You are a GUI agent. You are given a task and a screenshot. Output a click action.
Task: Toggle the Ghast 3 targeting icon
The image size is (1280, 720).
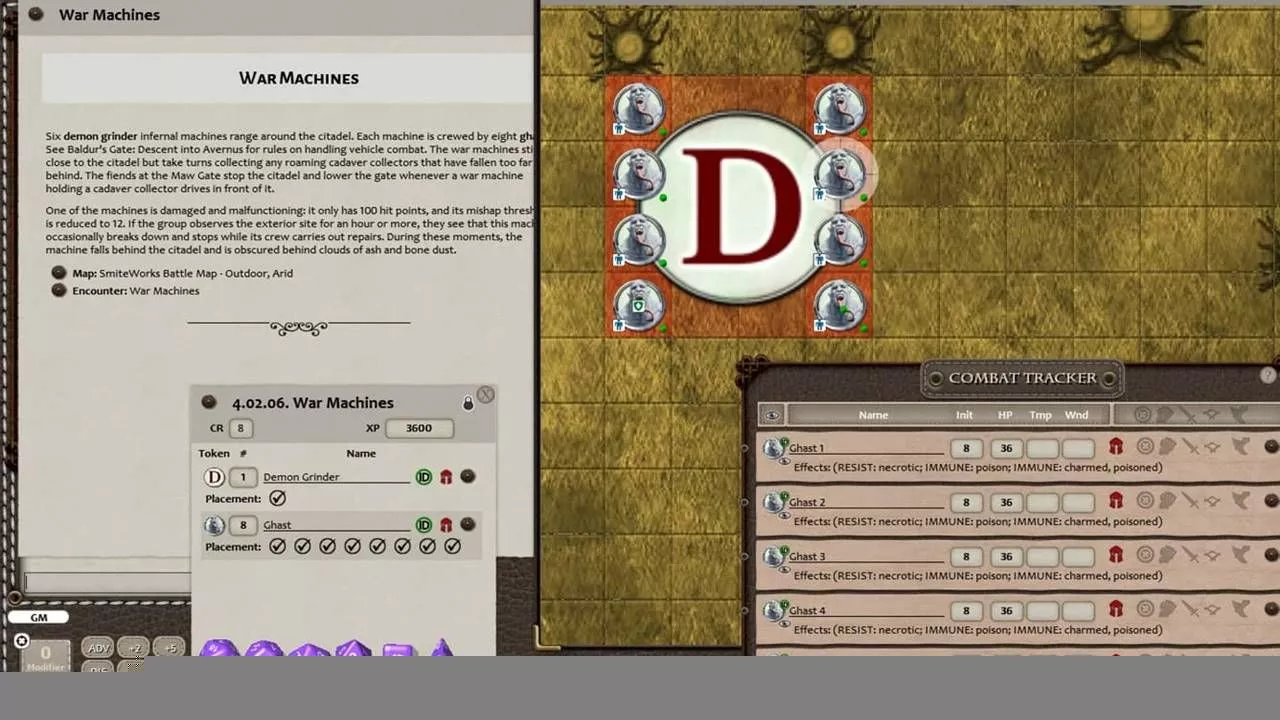point(1146,554)
